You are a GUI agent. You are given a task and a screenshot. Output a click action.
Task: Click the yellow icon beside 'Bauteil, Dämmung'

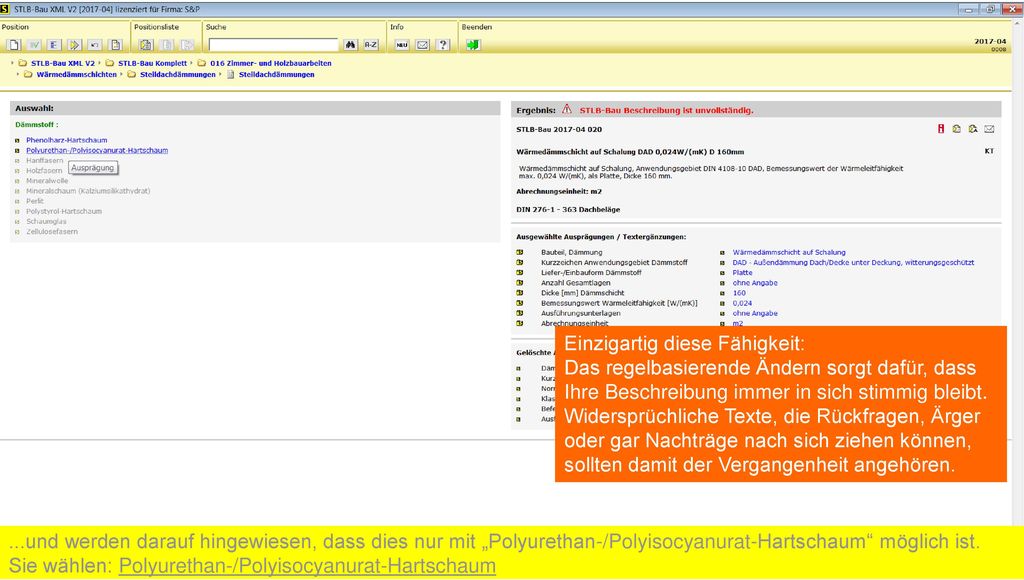pos(520,252)
